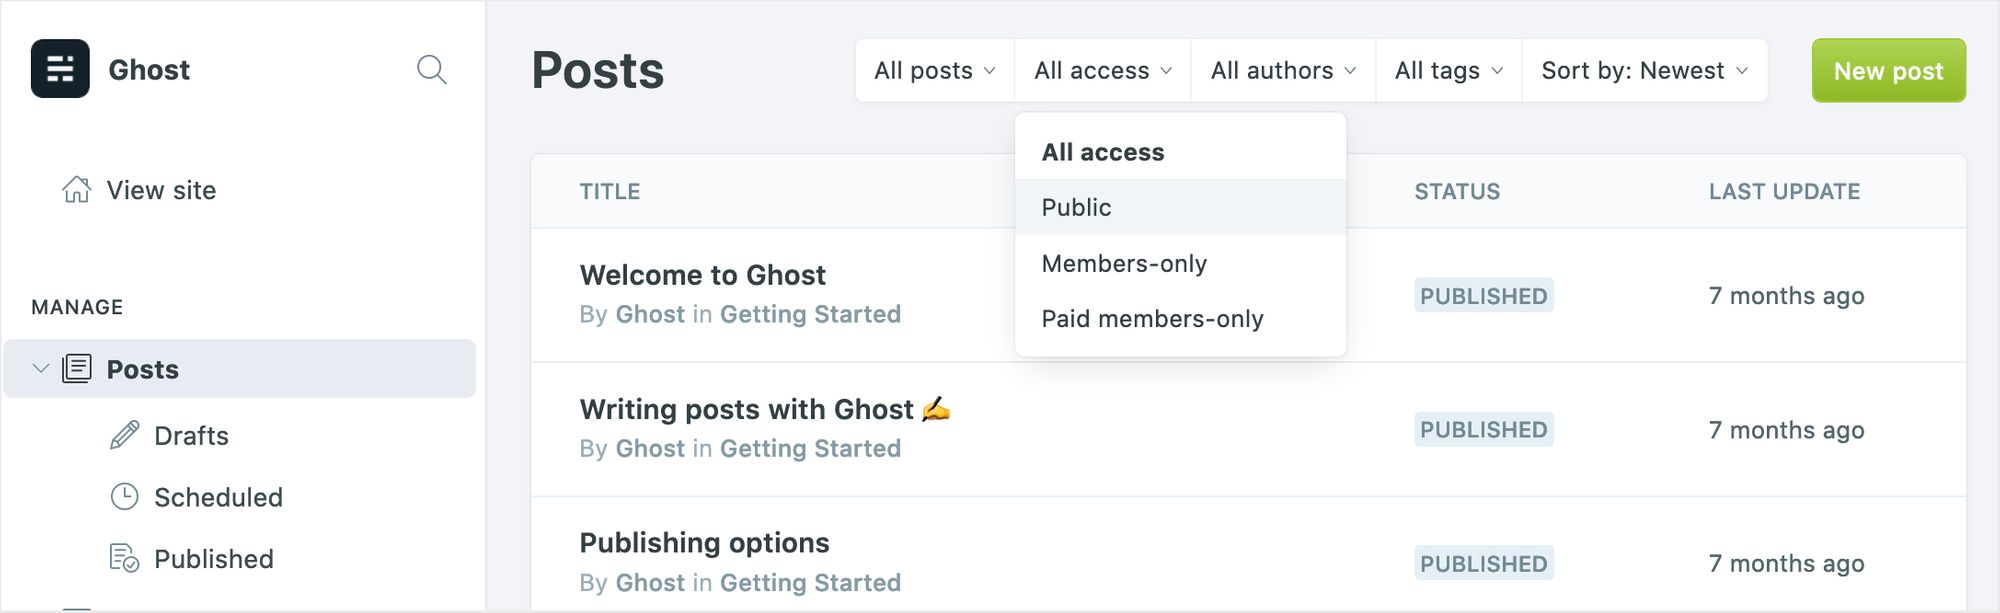2000x613 pixels.
Task: Click the Posts list icon in sidebar
Action: click(x=77, y=369)
